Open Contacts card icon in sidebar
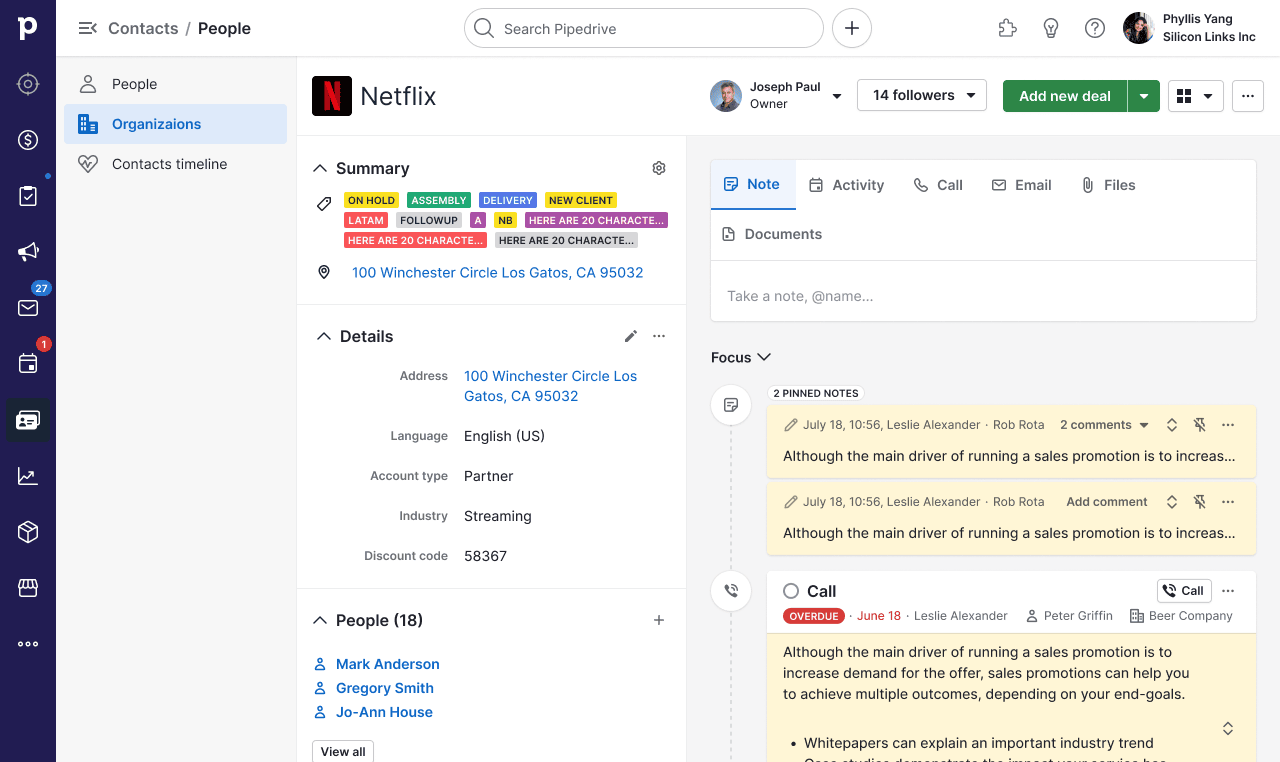 tap(28, 420)
